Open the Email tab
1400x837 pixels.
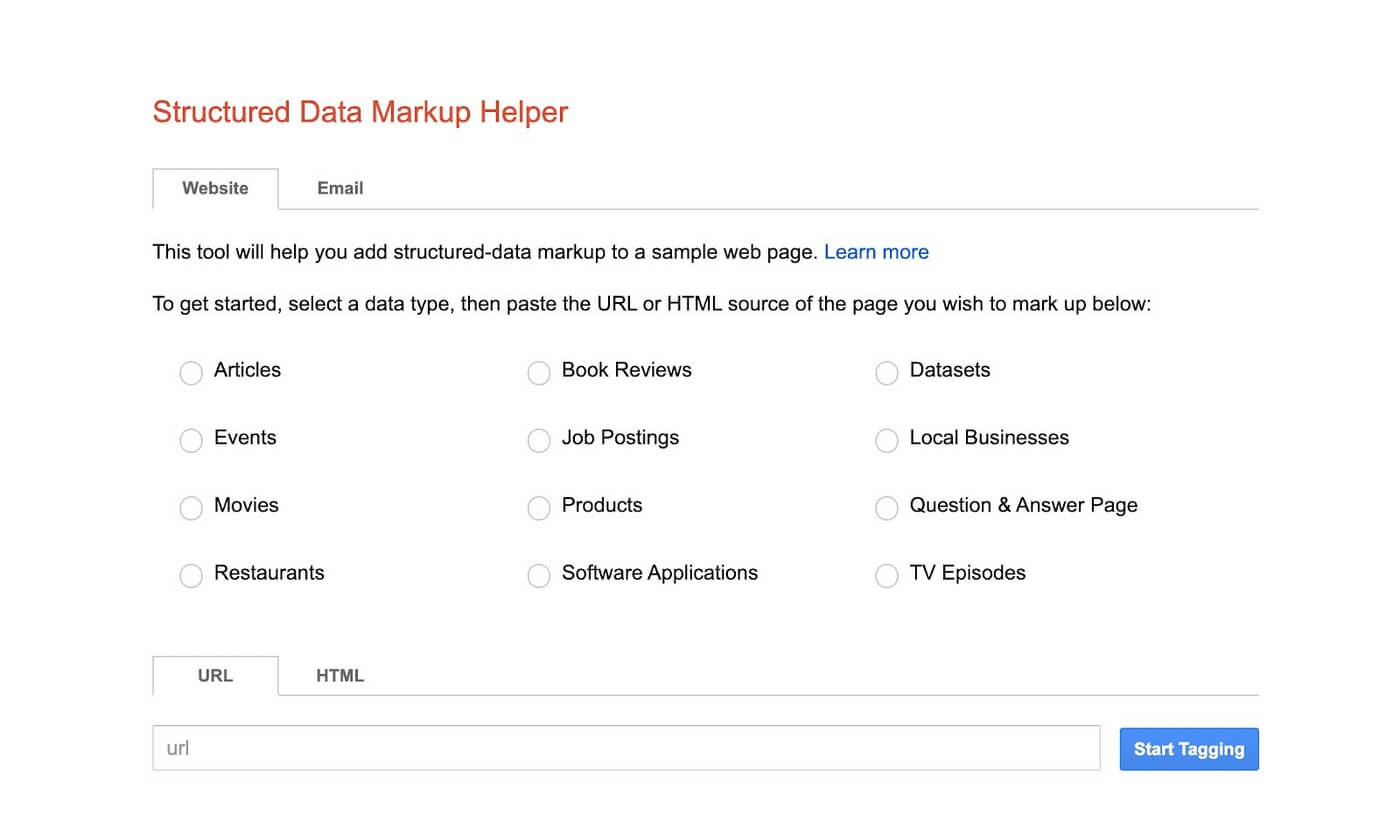pyautogui.click(x=340, y=188)
